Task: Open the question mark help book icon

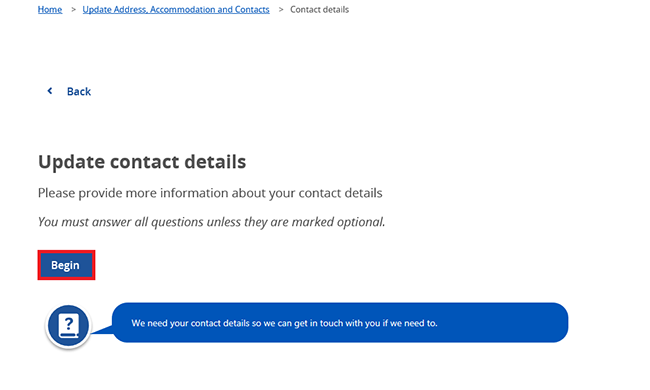Action: click(x=68, y=325)
